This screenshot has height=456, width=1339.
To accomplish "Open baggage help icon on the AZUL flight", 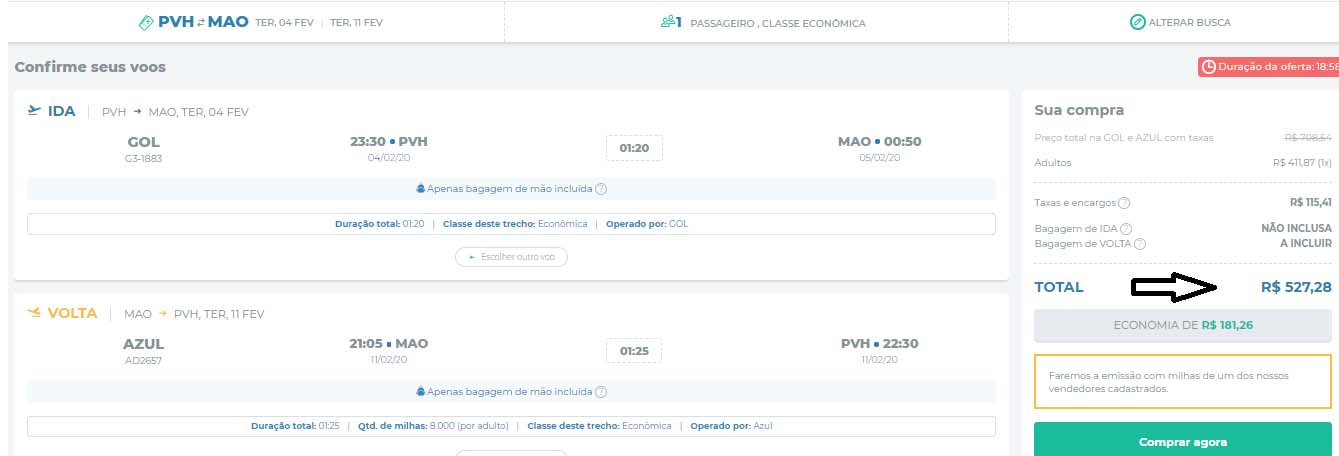I will (x=601, y=391).
